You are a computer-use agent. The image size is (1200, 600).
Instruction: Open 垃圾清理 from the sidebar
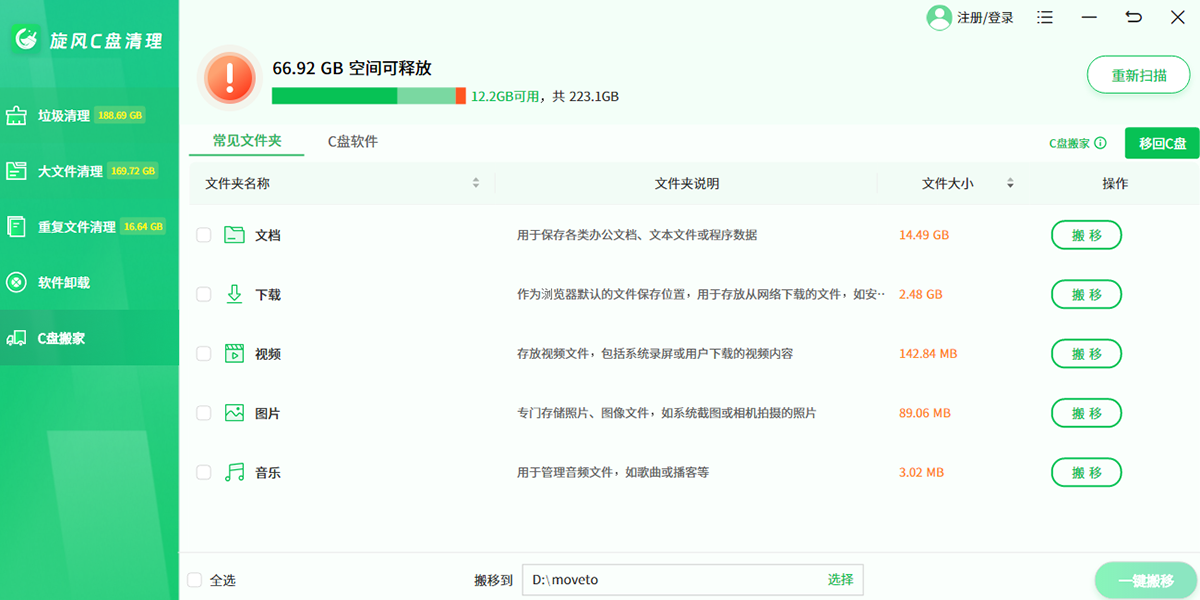(89, 116)
